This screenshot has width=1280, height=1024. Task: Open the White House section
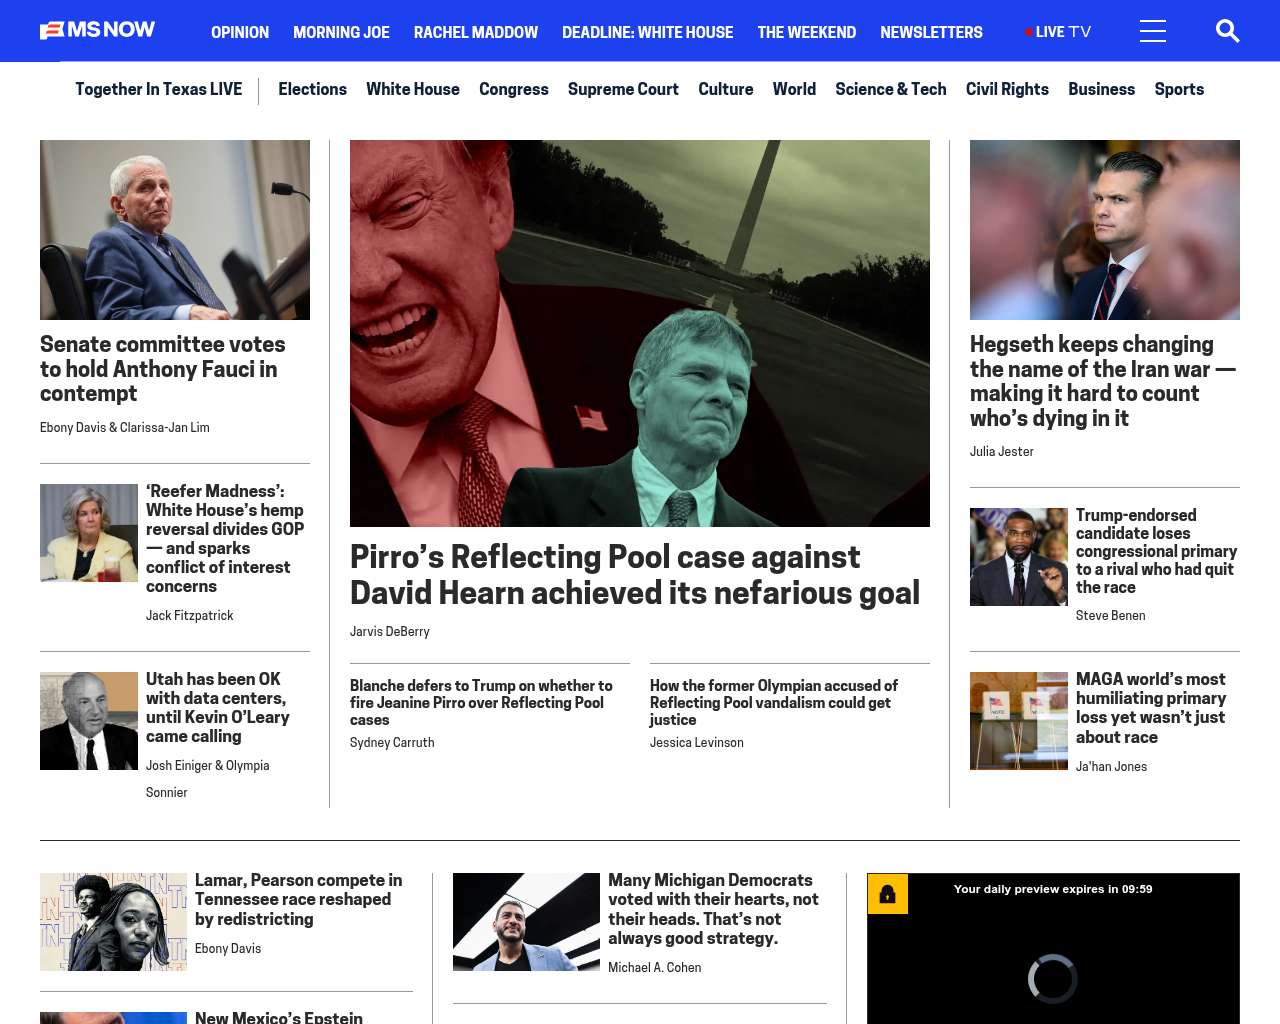[413, 89]
